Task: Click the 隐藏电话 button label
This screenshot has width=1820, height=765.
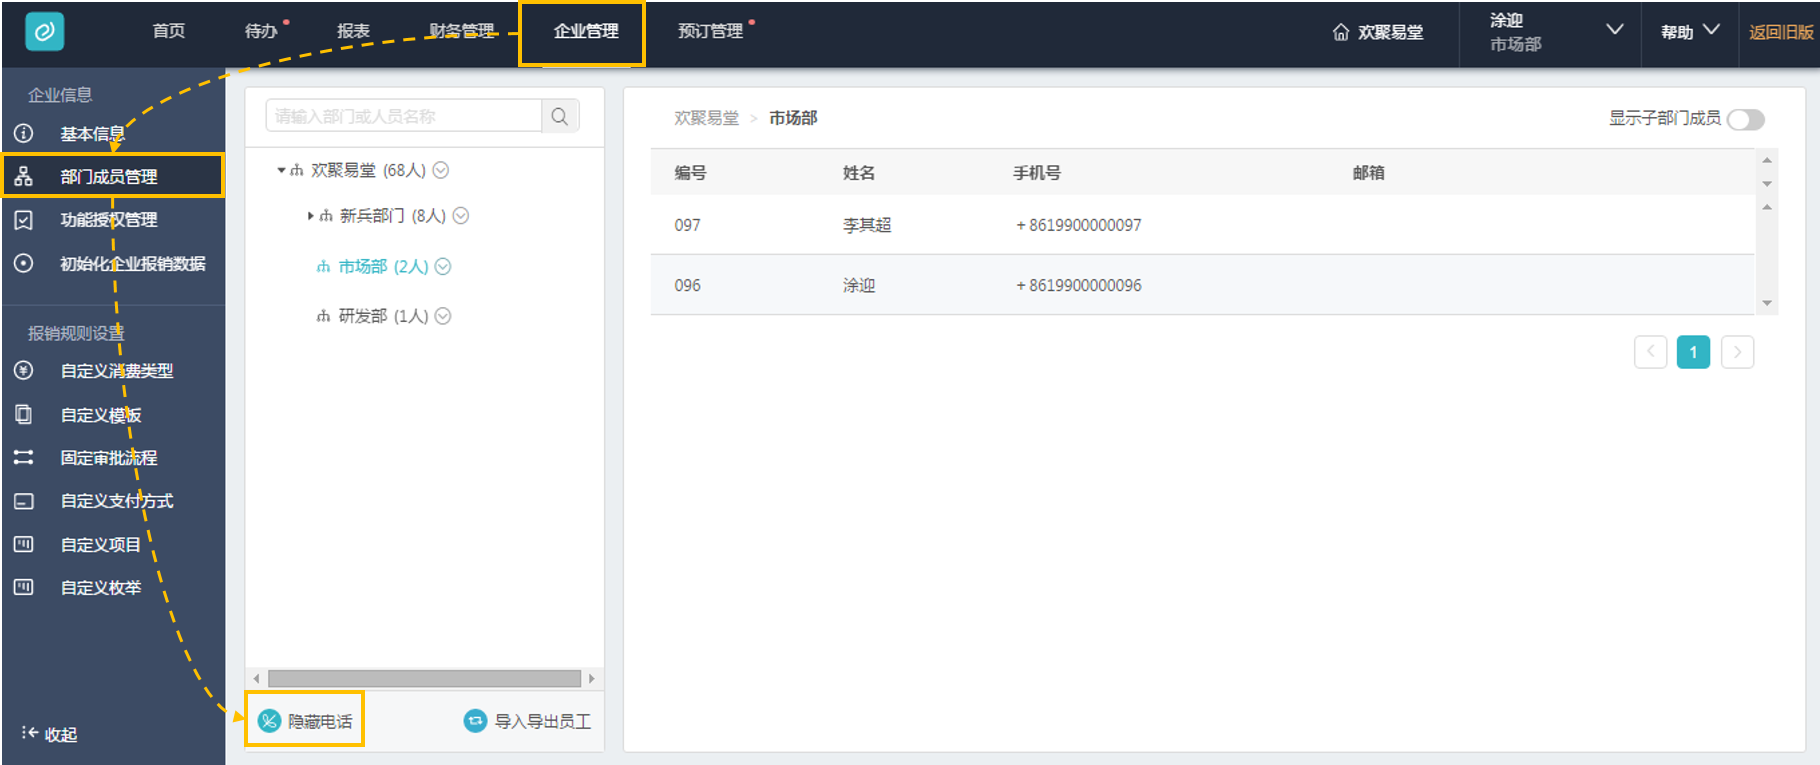Action: (x=320, y=721)
